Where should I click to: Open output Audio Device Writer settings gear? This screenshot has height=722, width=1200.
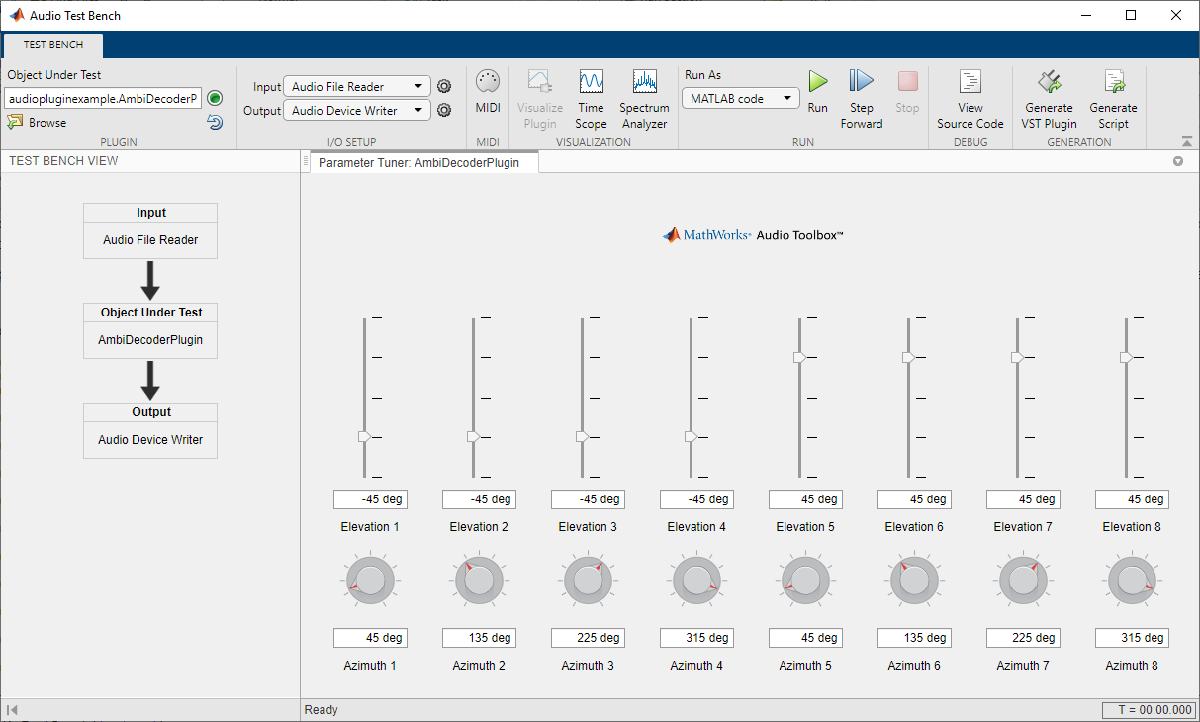tap(444, 111)
